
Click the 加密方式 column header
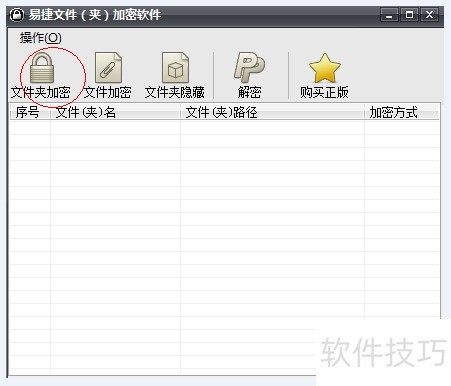pyautogui.click(x=402, y=112)
